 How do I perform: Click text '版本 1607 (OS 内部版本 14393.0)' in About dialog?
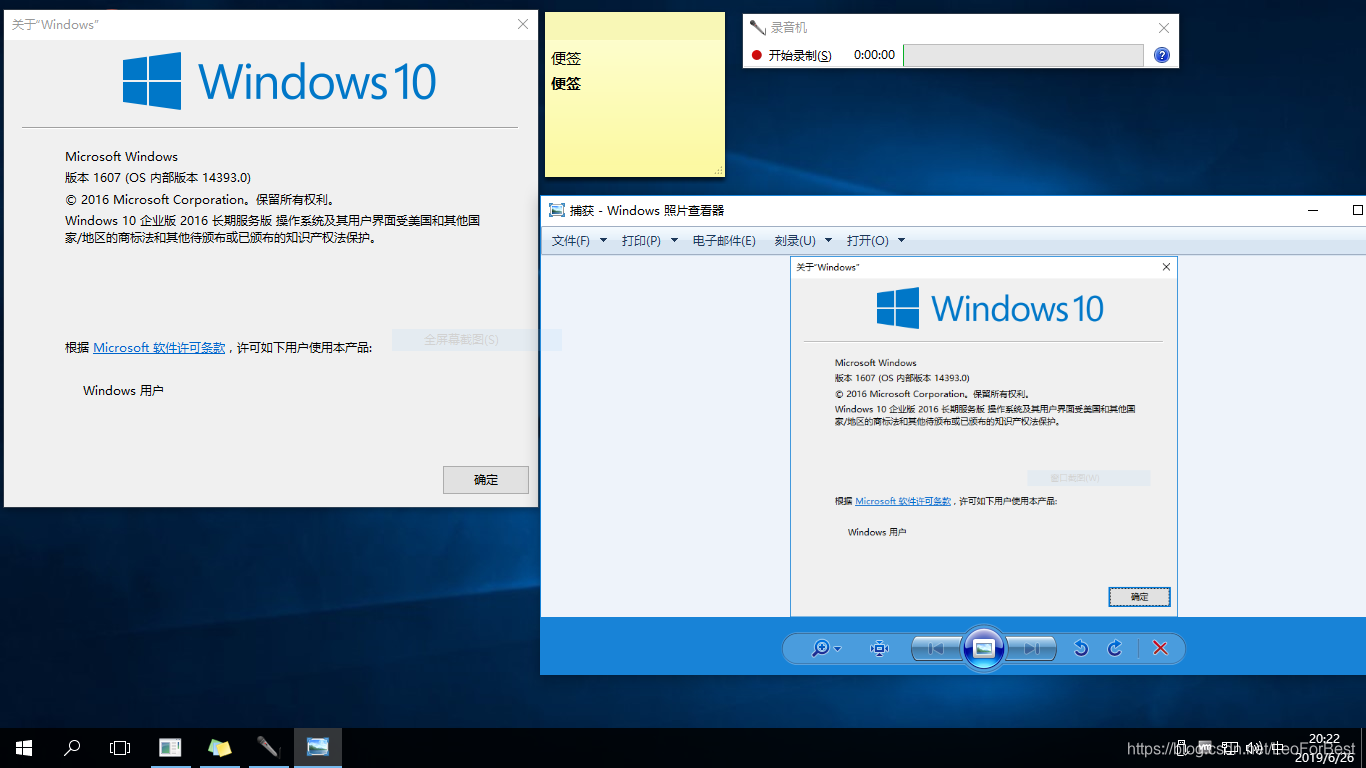click(158, 177)
